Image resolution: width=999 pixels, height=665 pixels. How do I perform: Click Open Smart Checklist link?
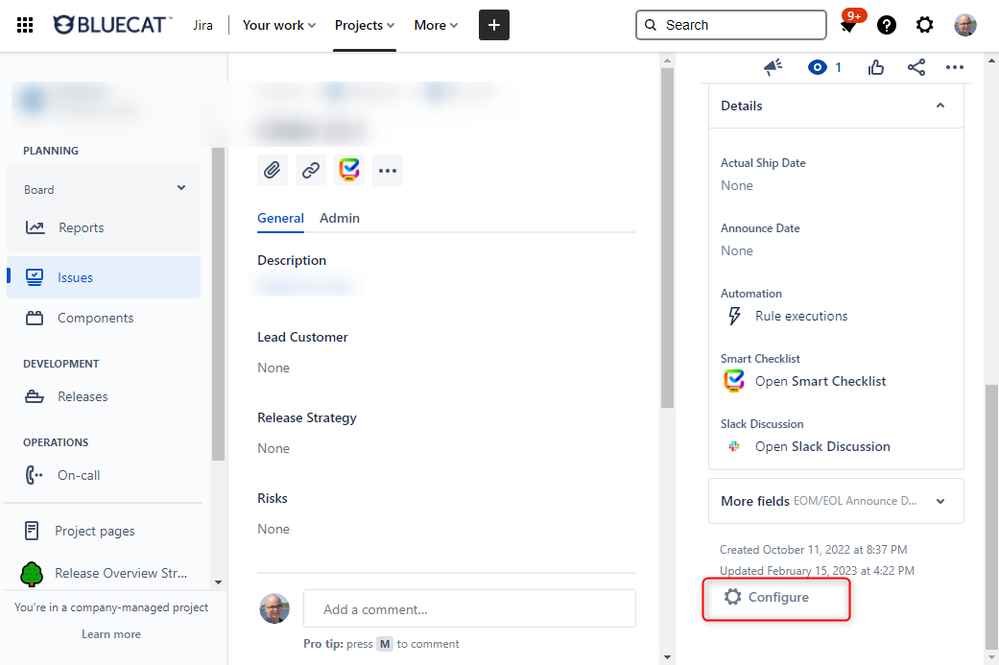[x=820, y=381]
